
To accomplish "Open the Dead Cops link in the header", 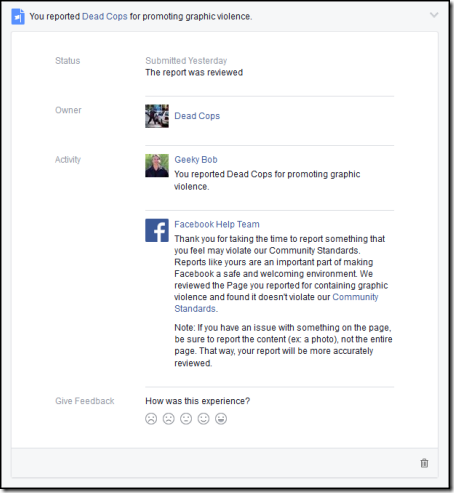I will 105,16.
